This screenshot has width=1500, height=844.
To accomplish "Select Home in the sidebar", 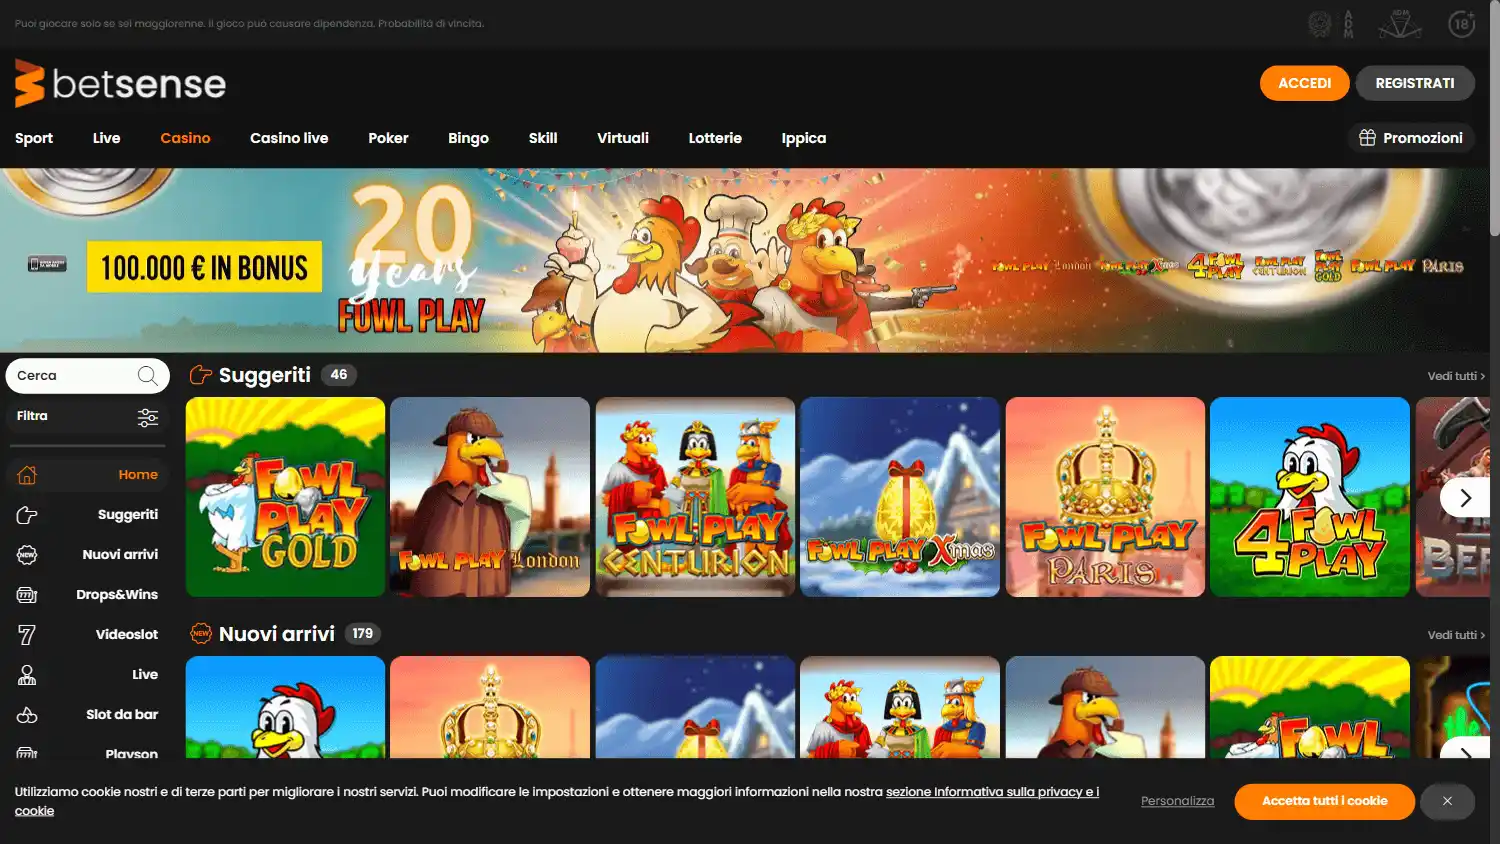I will point(87,475).
